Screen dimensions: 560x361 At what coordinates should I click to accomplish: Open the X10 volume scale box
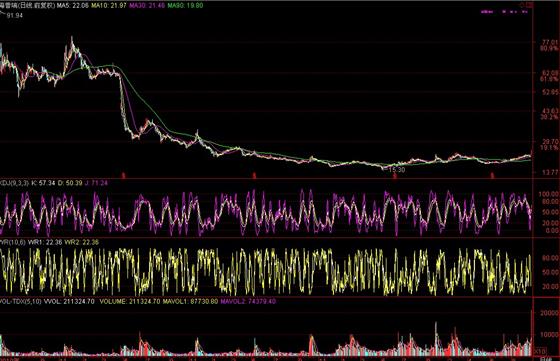[541, 352]
